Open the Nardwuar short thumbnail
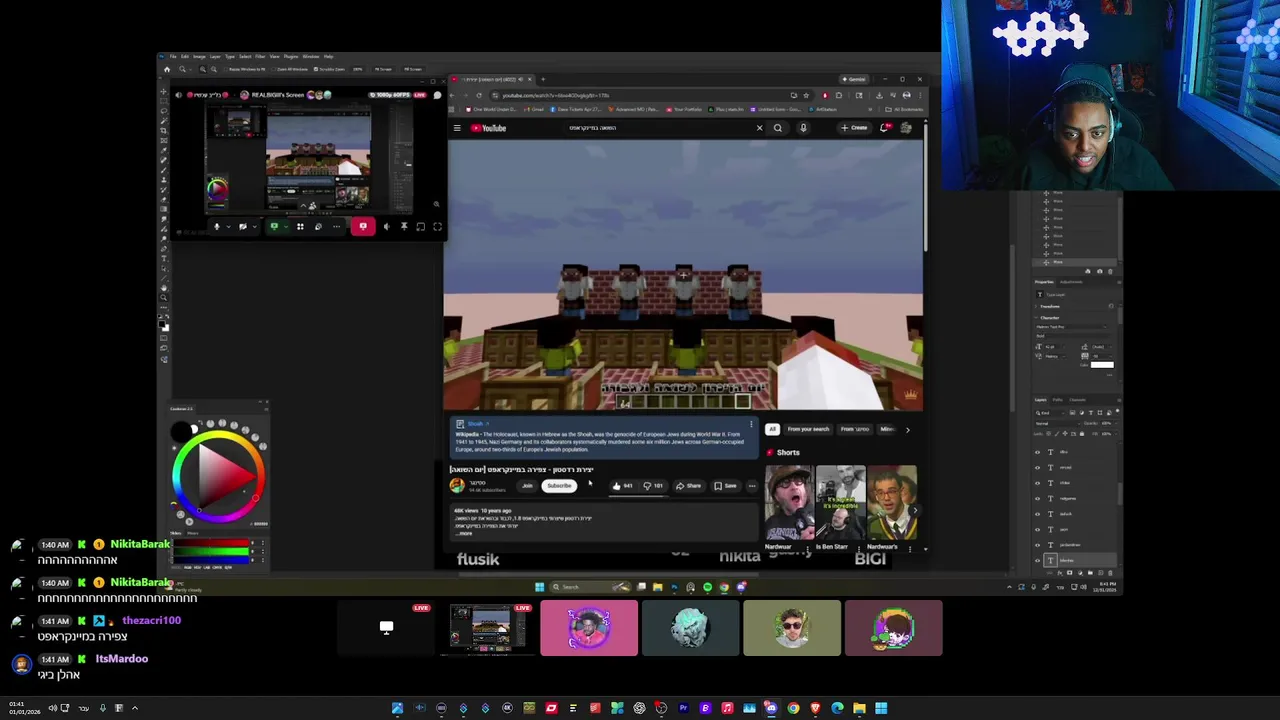 (790, 503)
